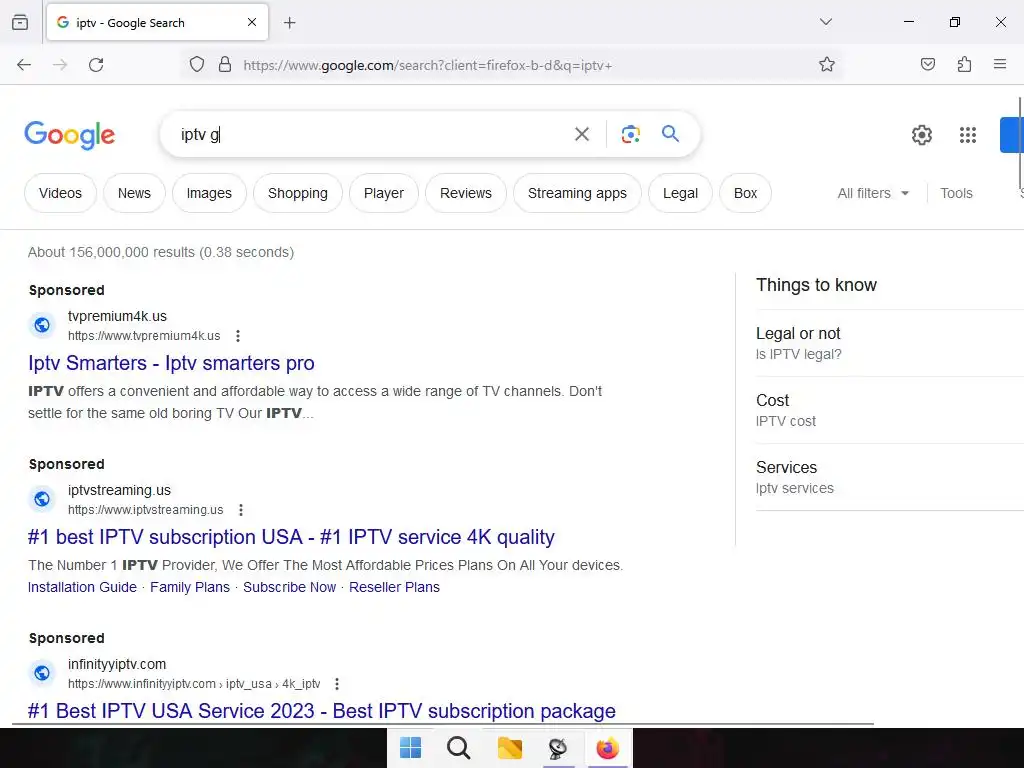Open Family Plans sitelink
This screenshot has width=1024, height=768.
click(190, 587)
